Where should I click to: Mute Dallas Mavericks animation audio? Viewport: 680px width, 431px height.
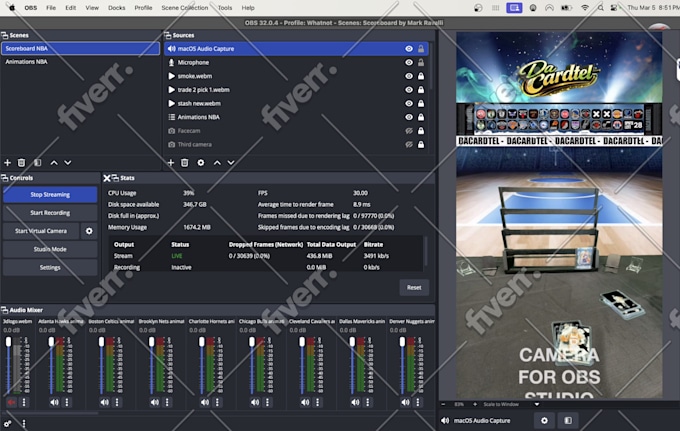coord(355,402)
